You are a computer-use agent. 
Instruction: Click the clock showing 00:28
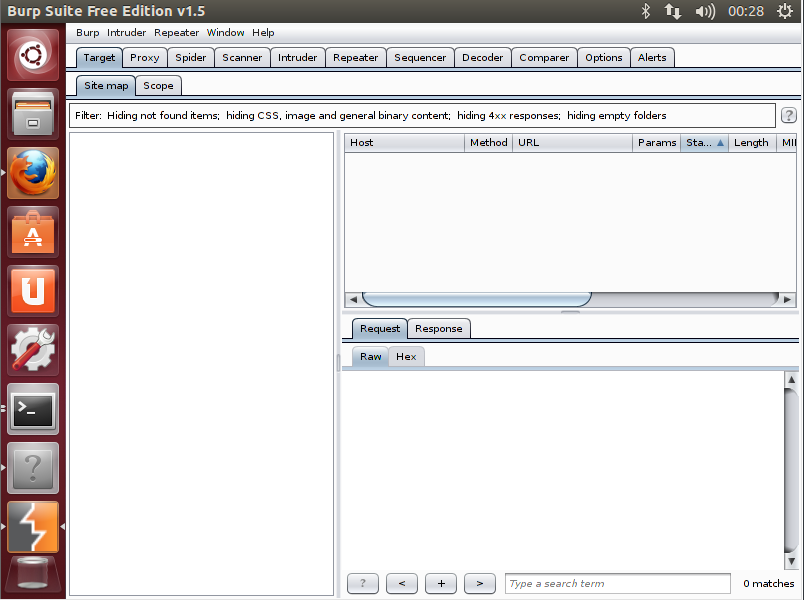746,11
